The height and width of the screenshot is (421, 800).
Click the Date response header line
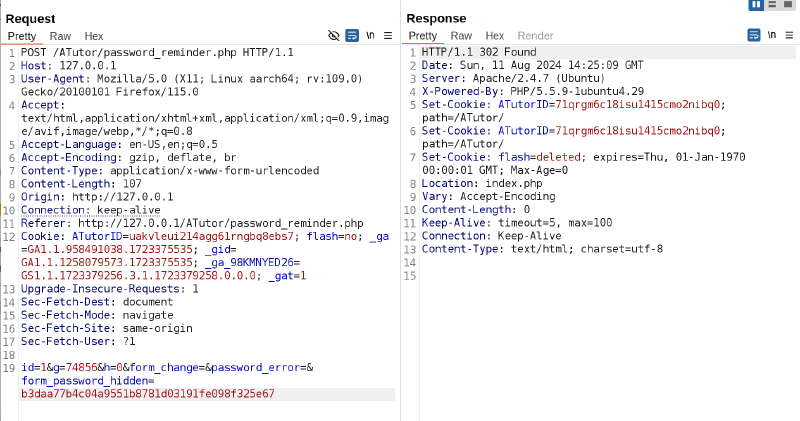tap(533, 65)
